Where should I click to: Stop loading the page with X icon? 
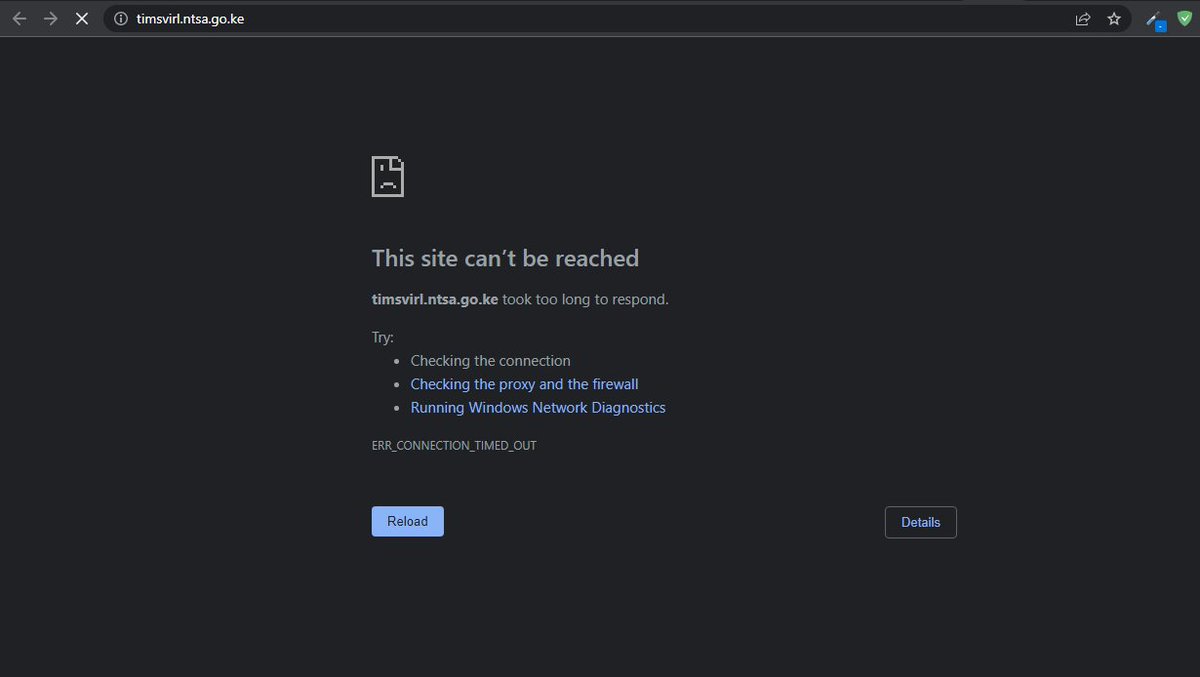(x=82, y=18)
